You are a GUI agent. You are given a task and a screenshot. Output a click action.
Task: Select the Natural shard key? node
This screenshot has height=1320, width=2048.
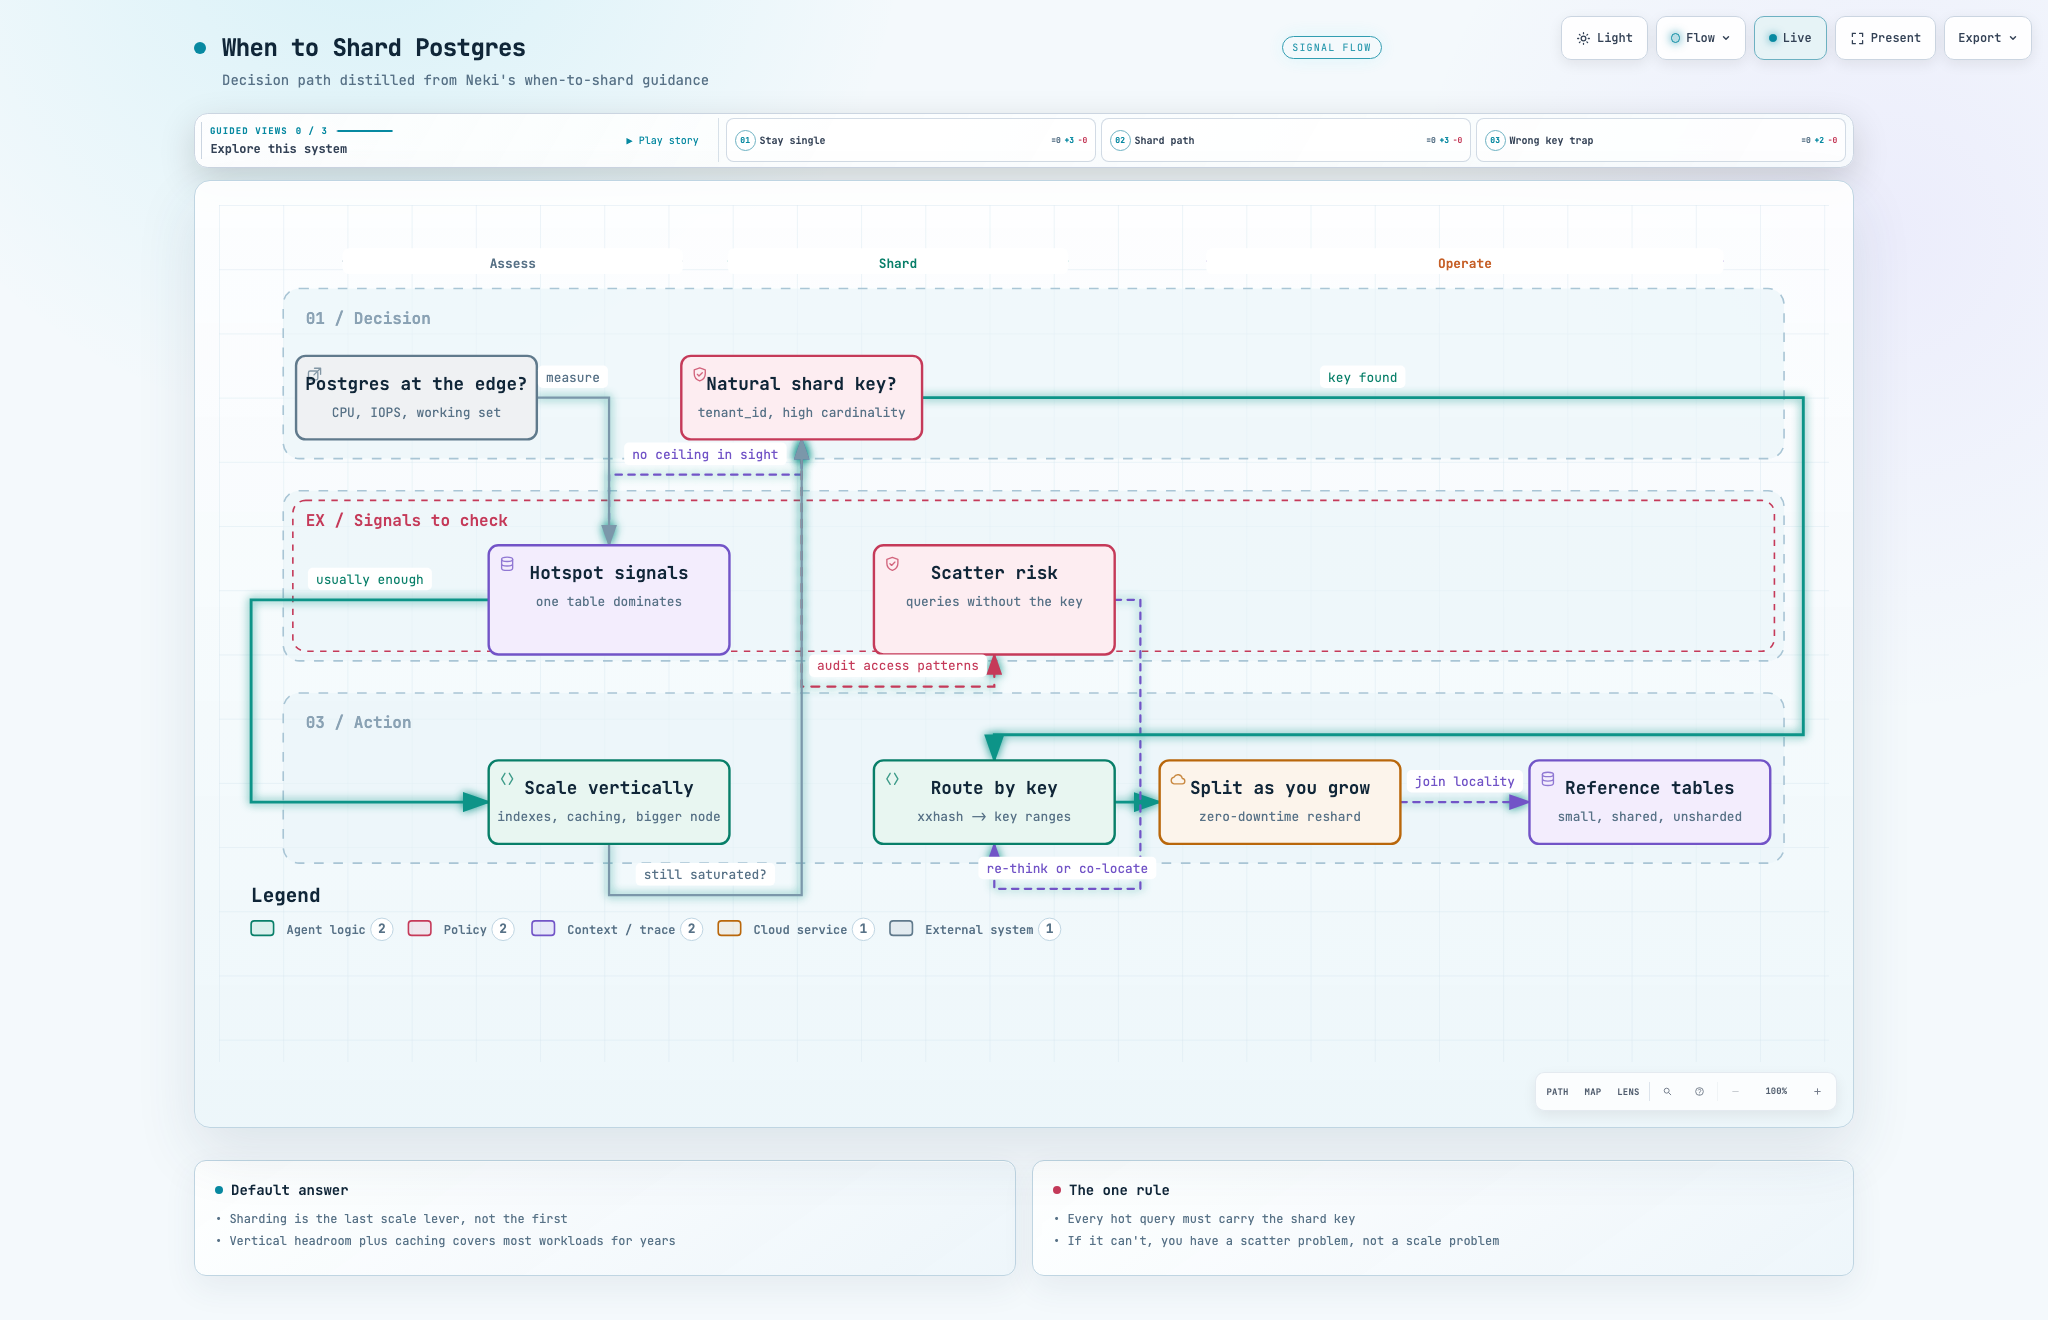pyautogui.click(x=801, y=397)
